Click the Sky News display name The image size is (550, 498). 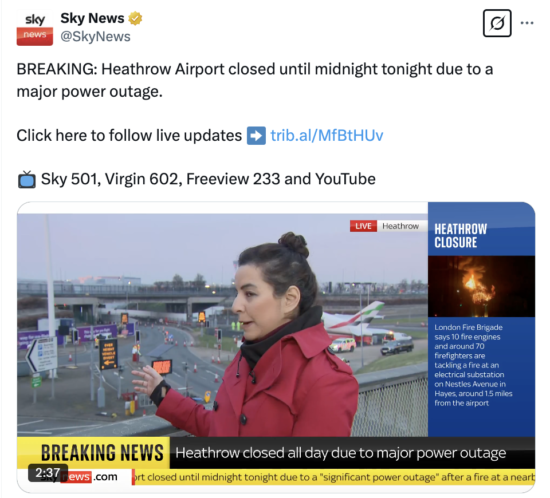tap(92, 18)
